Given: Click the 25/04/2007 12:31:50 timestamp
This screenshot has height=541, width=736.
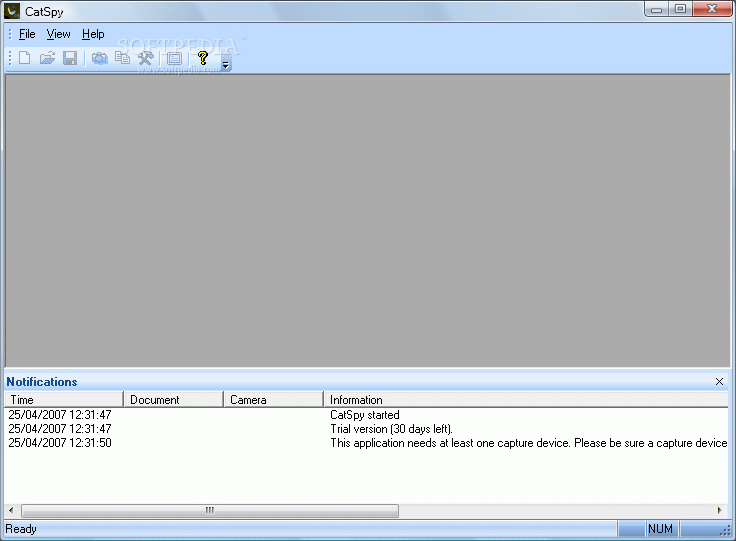Looking at the screenshot, I should click(x=60, y=443).
